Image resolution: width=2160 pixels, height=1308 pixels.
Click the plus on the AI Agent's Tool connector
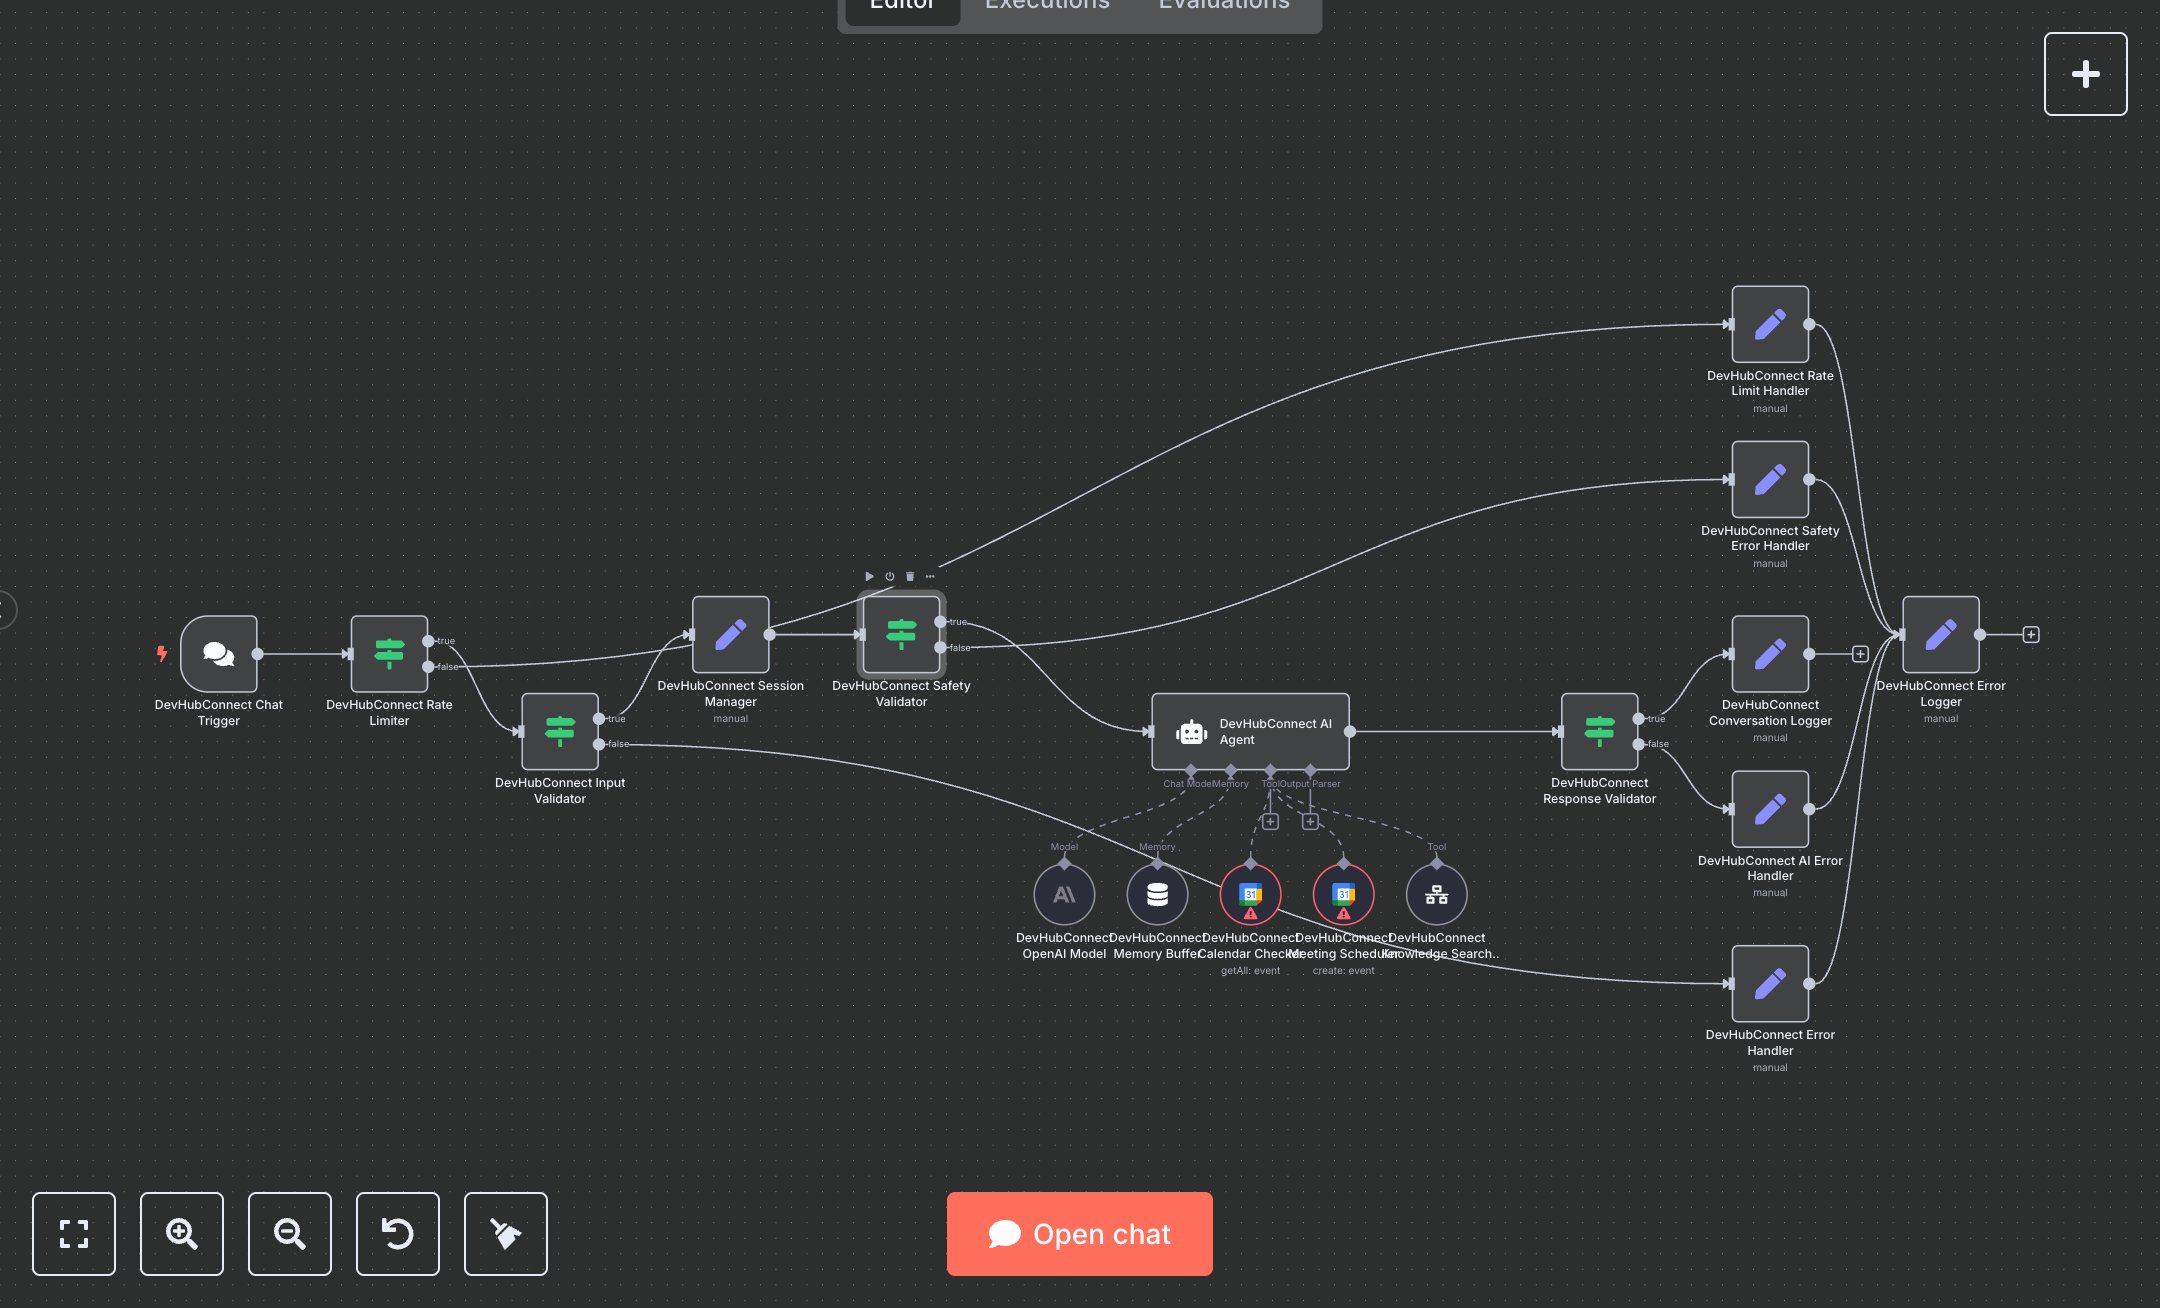[1270, 821]
